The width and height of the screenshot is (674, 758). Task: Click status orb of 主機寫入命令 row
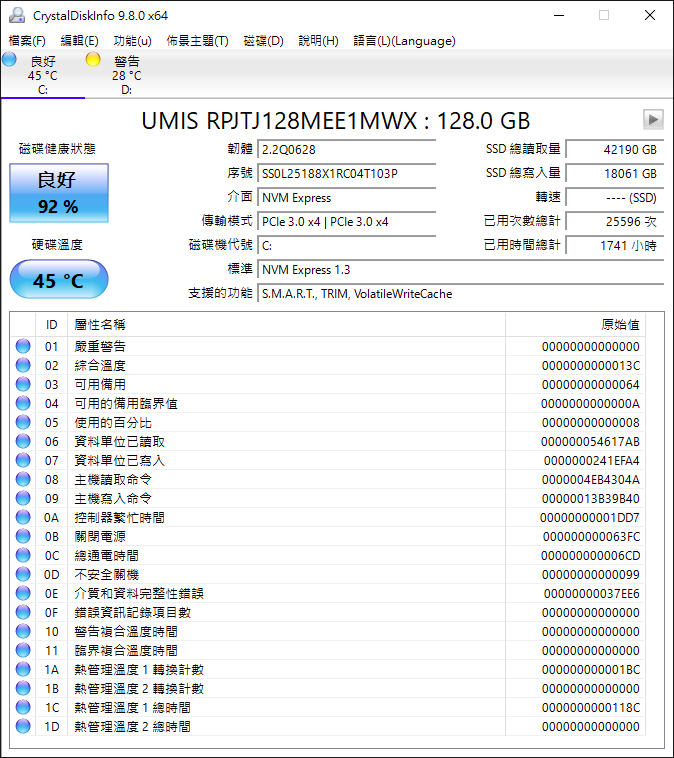(23, 498)
